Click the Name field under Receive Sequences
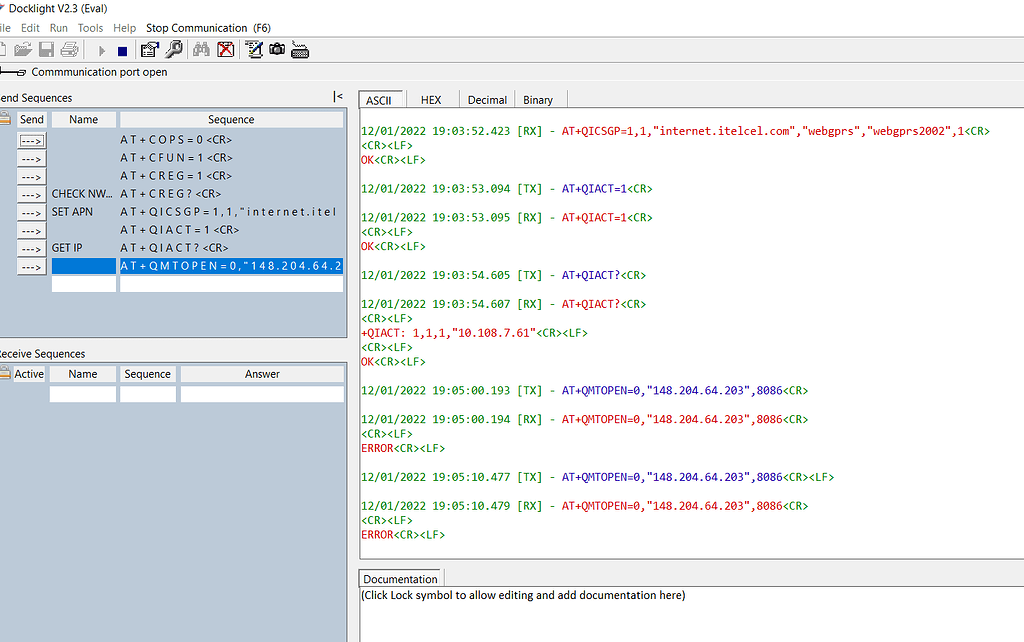 tap(83, 391)
